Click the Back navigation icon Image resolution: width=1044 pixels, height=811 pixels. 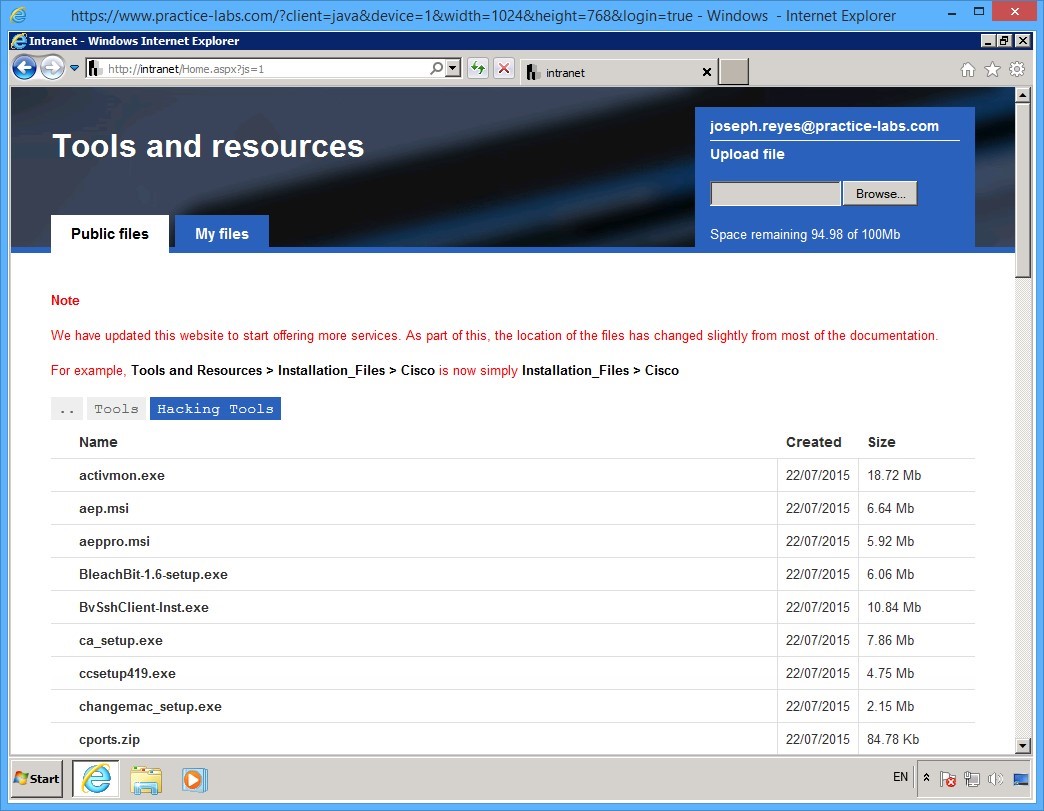(x=24, y=67)
